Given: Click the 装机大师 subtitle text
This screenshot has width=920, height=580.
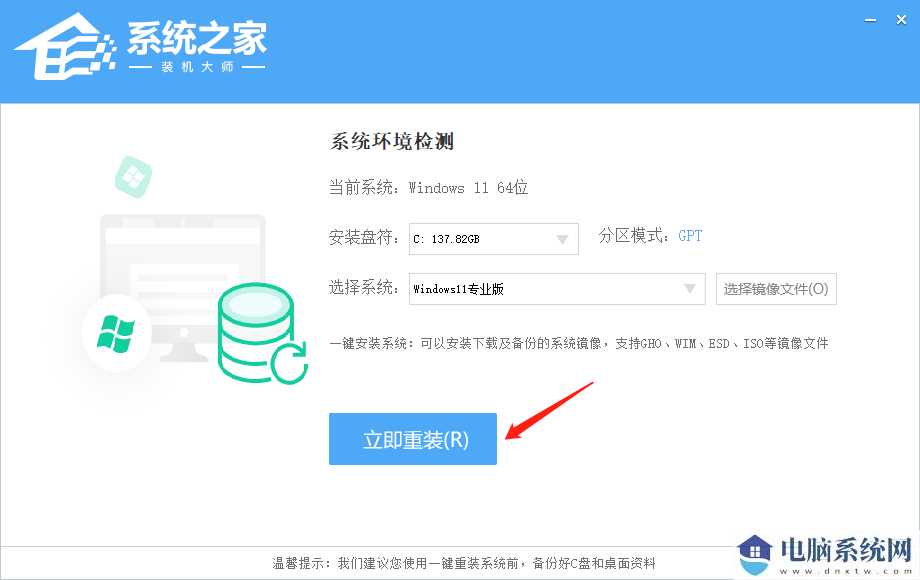Looking at the screenshot, I should (197, 67).
